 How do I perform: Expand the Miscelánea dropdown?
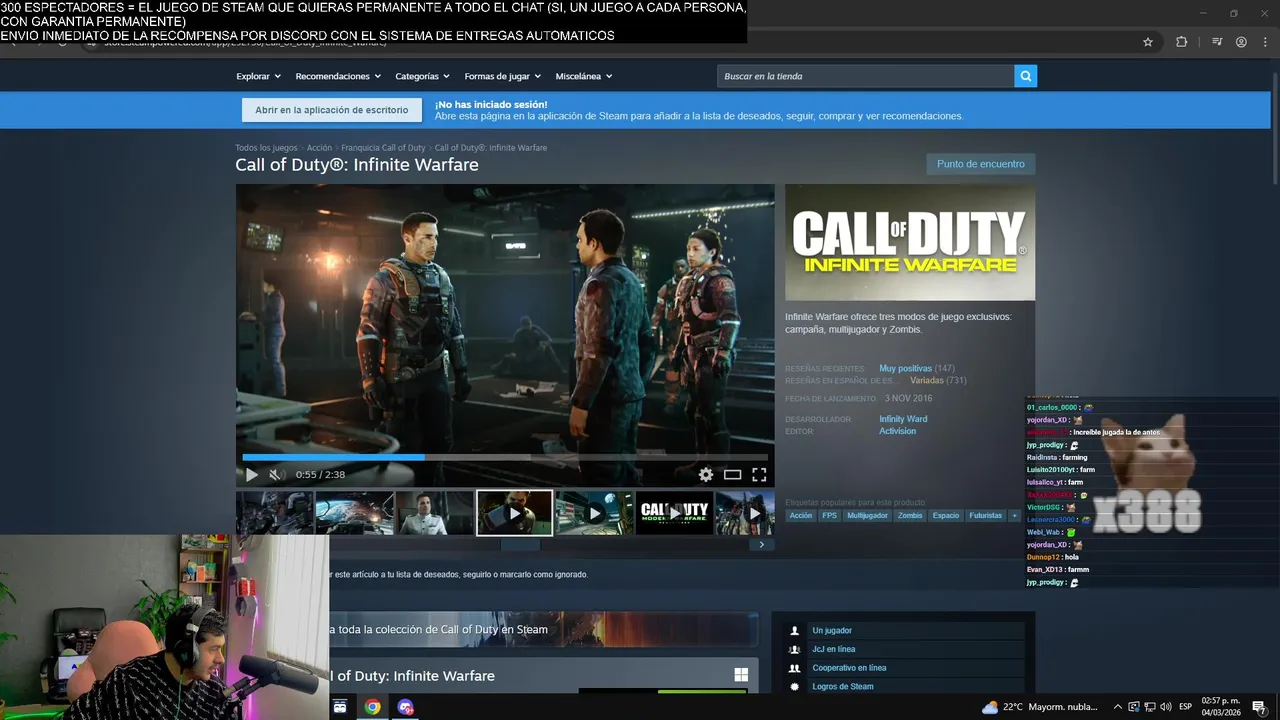(x=584, y=76)
